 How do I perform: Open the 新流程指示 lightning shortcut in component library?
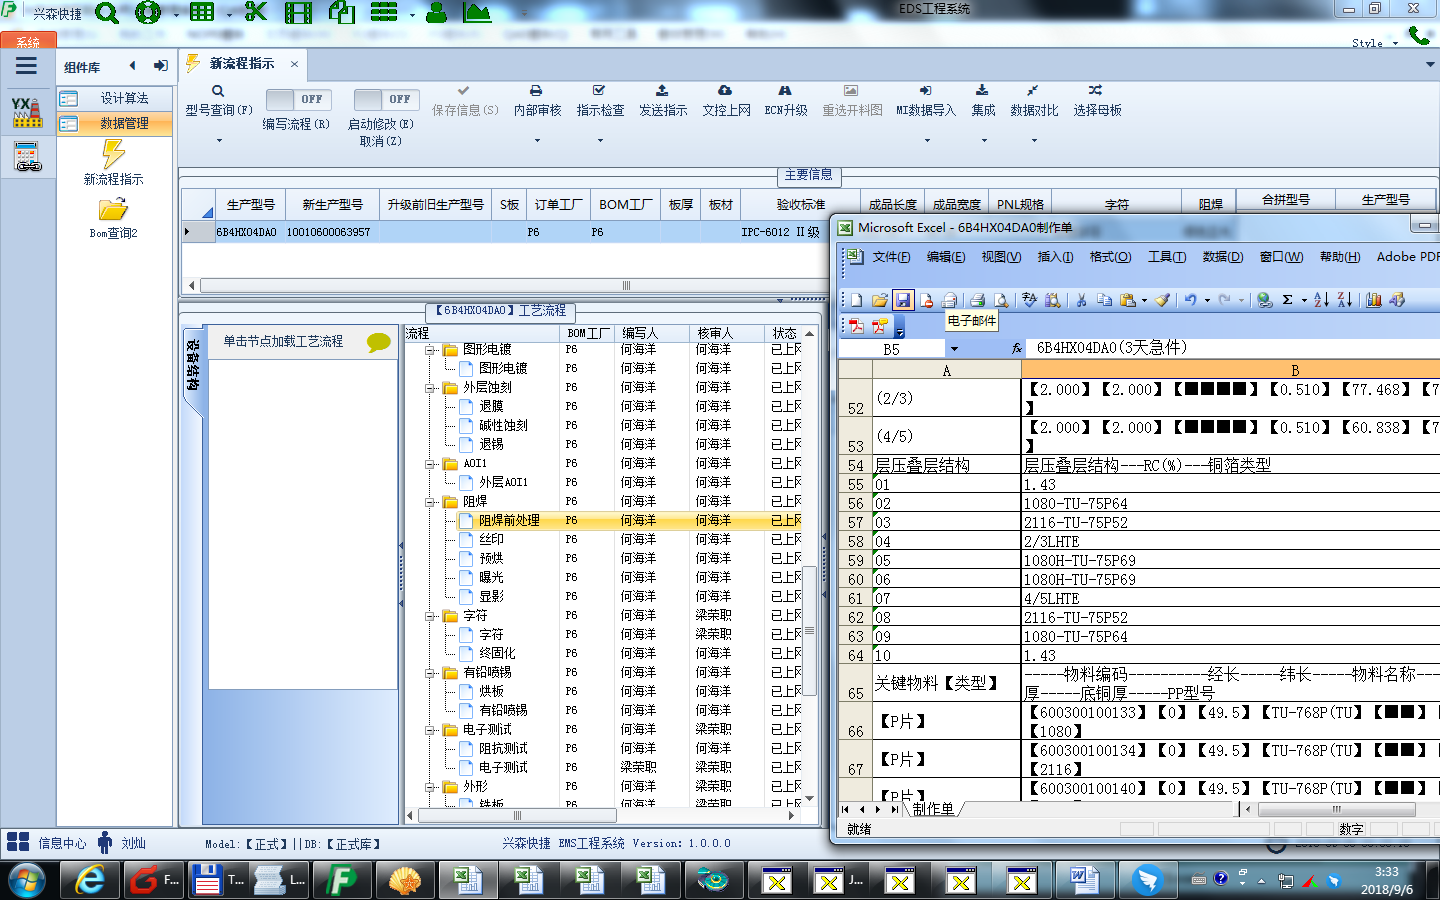pyautogui.click(x=113, y=162)
